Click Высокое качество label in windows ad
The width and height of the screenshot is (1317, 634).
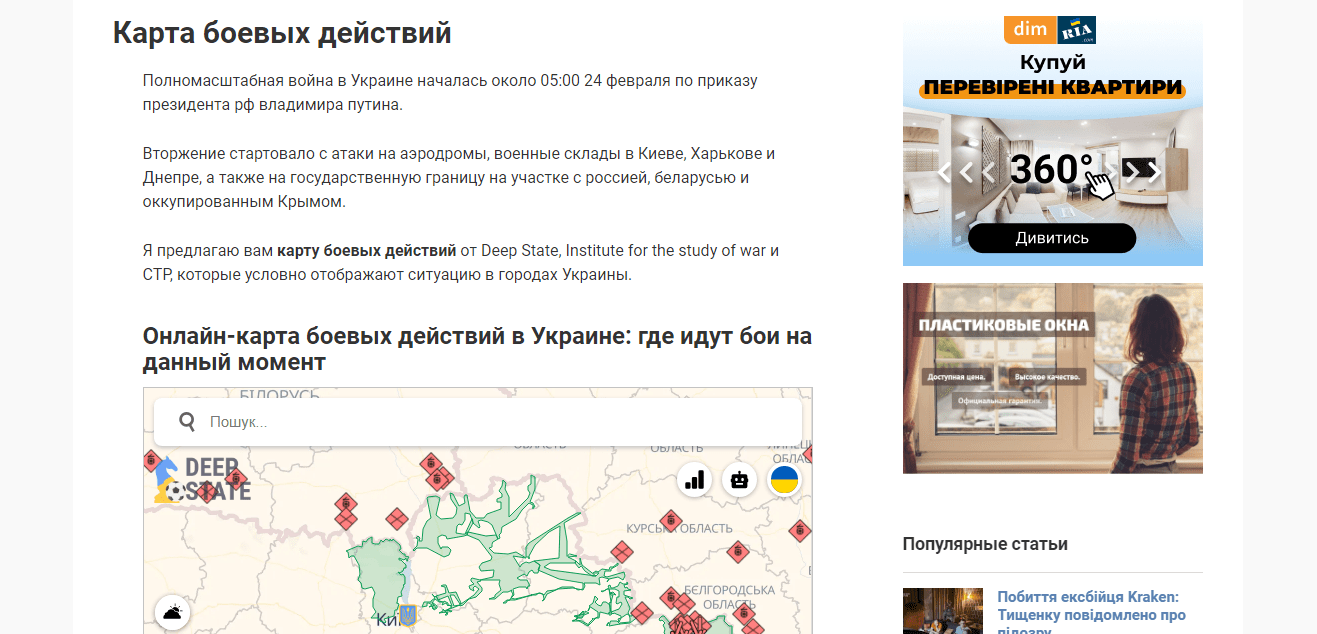click(1049, 377)
